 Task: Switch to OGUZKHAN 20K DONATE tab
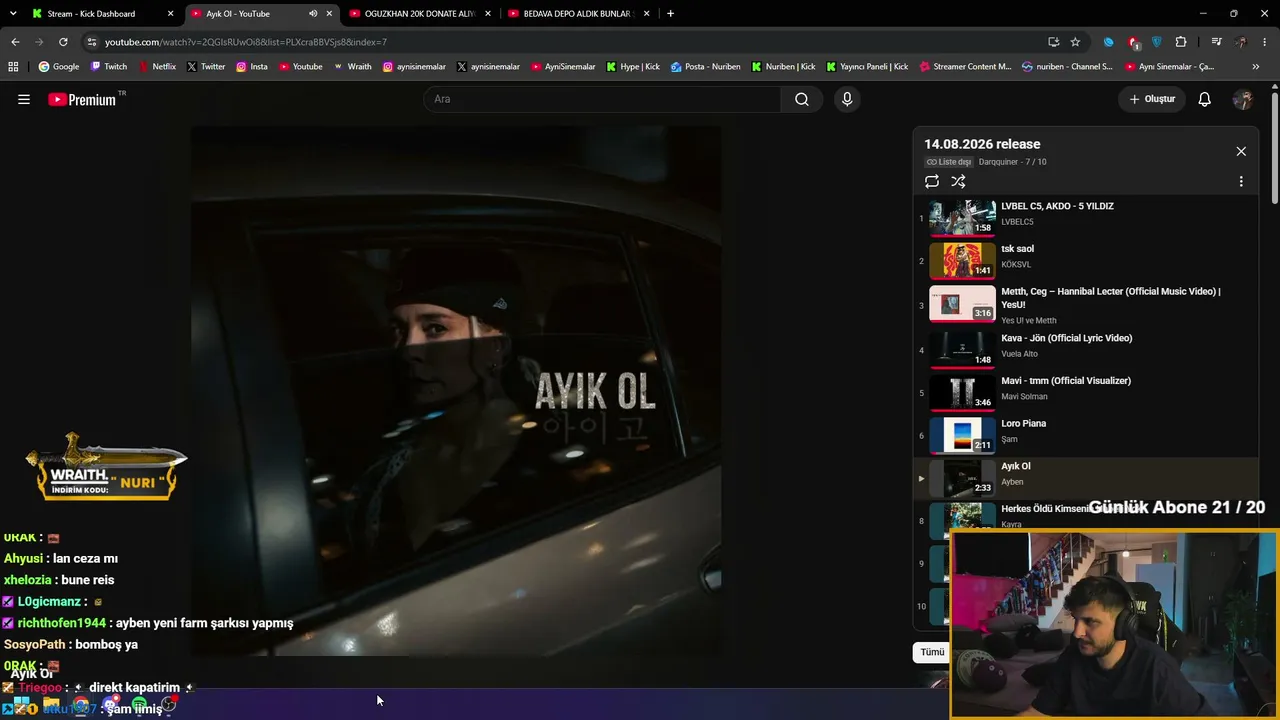click(418, 14)
